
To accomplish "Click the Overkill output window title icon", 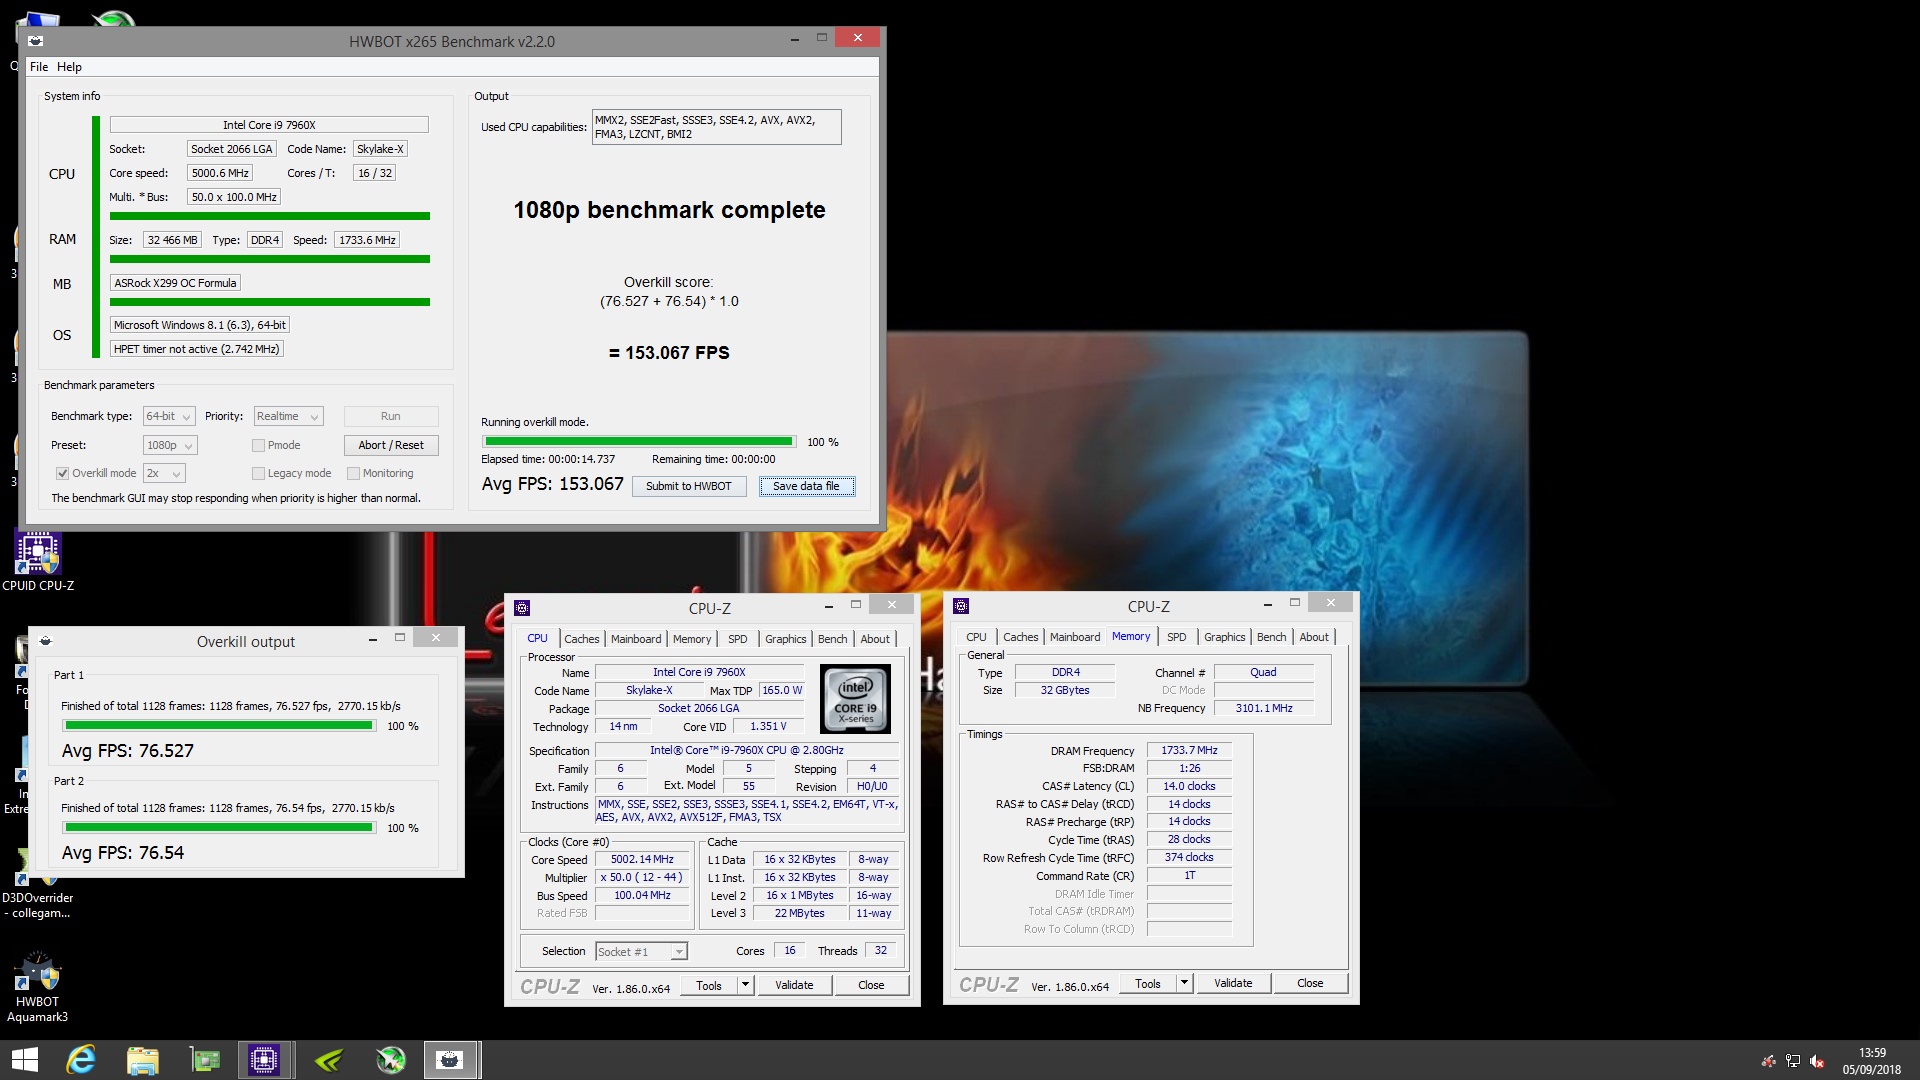I will pos(45,641).
